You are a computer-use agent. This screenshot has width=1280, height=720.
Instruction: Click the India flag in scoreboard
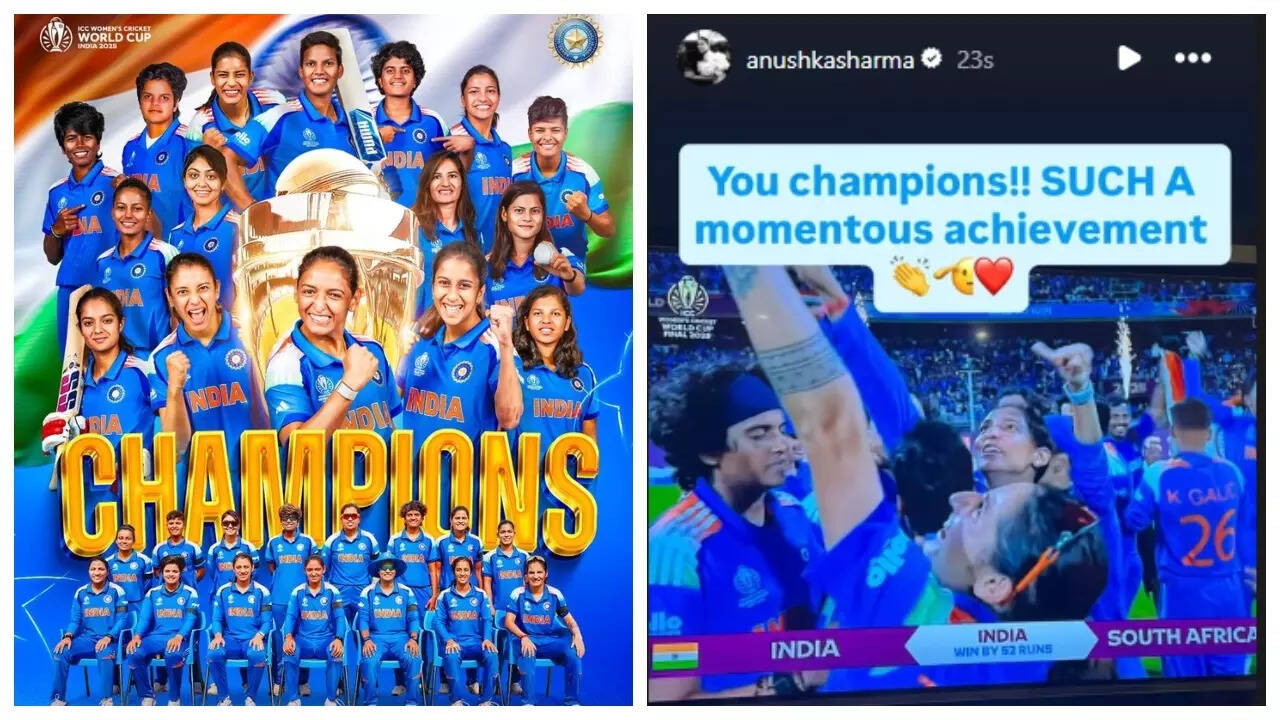pyautogui.click(x=675, y=655)
